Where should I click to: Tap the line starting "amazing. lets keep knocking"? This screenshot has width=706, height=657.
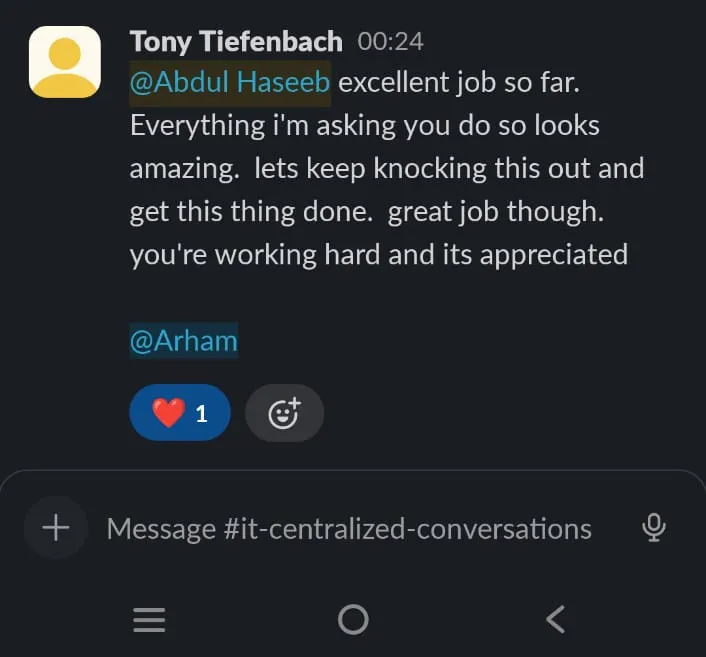point(386,169)
